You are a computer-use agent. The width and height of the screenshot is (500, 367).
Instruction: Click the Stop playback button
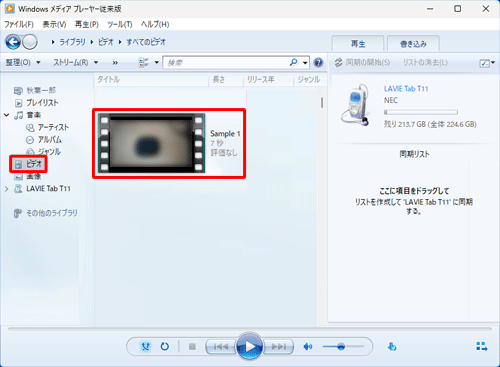pos(192,347)
